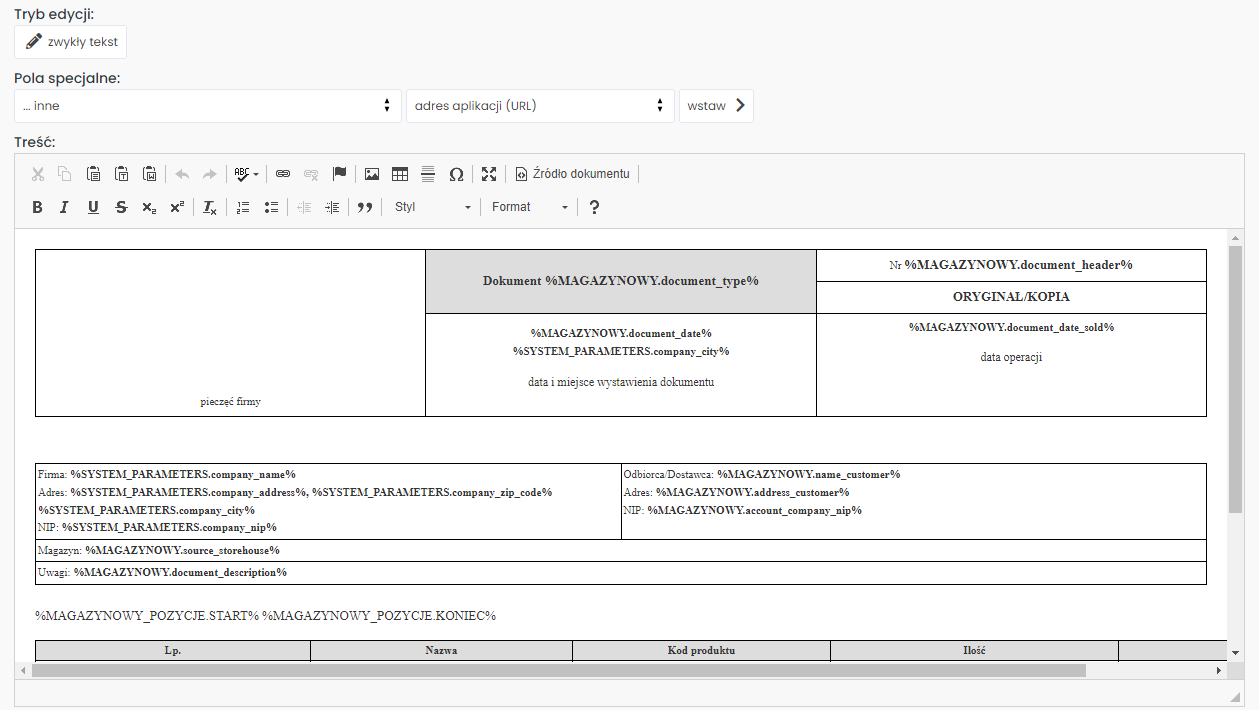
Task: Toggle italic text formatting
Action: click(64, 207)
